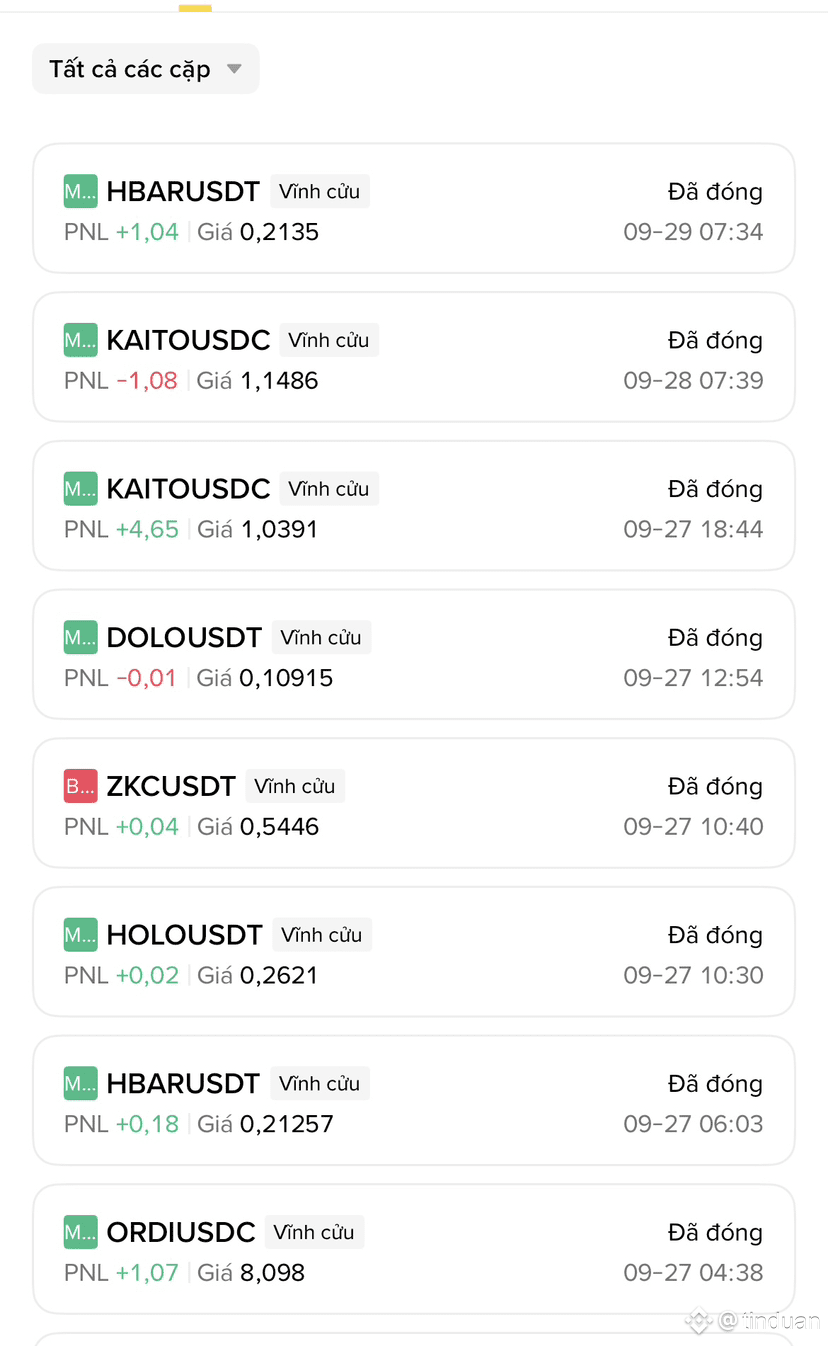Tap the green M badge beside HBARUSDT closed 09-29
The width and height of the screenshot is (828, 1346).
click(80, 191)
